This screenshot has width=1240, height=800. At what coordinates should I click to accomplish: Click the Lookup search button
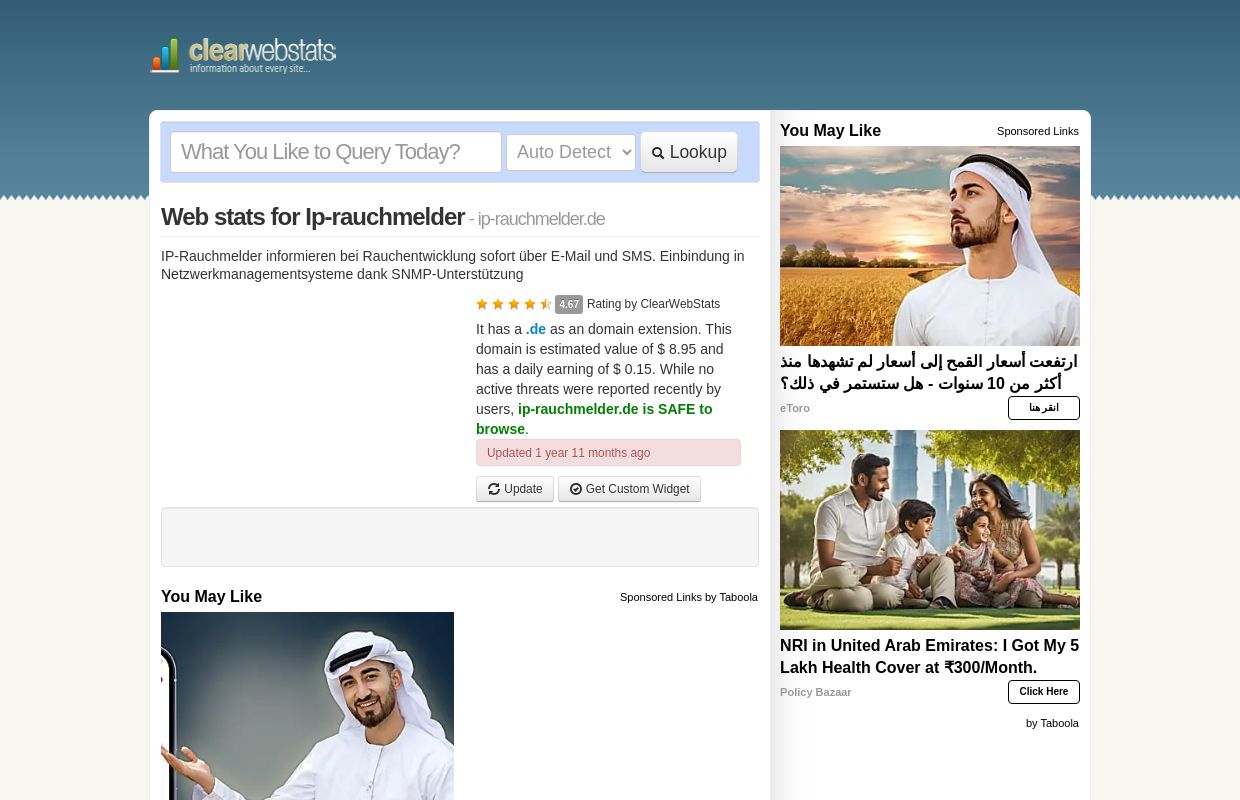(689, 152)
